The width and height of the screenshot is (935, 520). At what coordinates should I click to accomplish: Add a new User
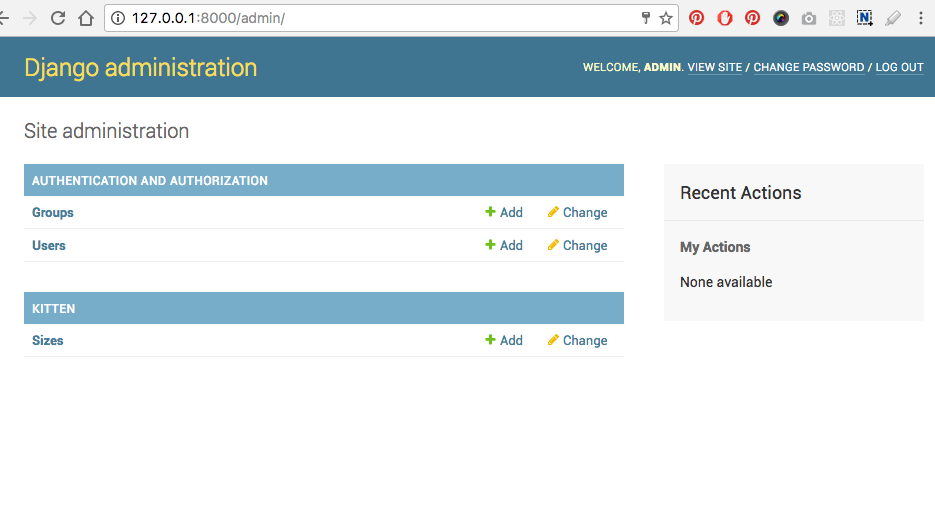504,245
